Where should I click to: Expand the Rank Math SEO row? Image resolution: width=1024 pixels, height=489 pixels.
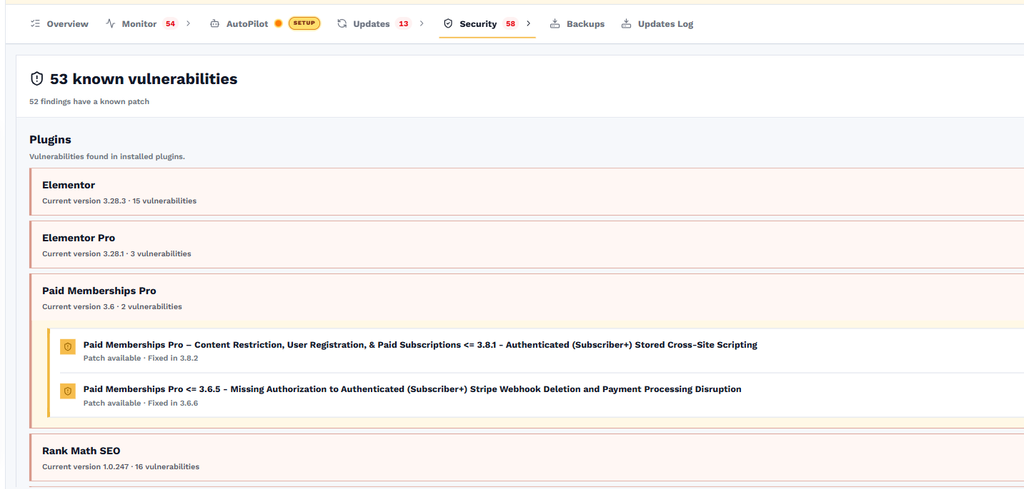coord(526,458)
